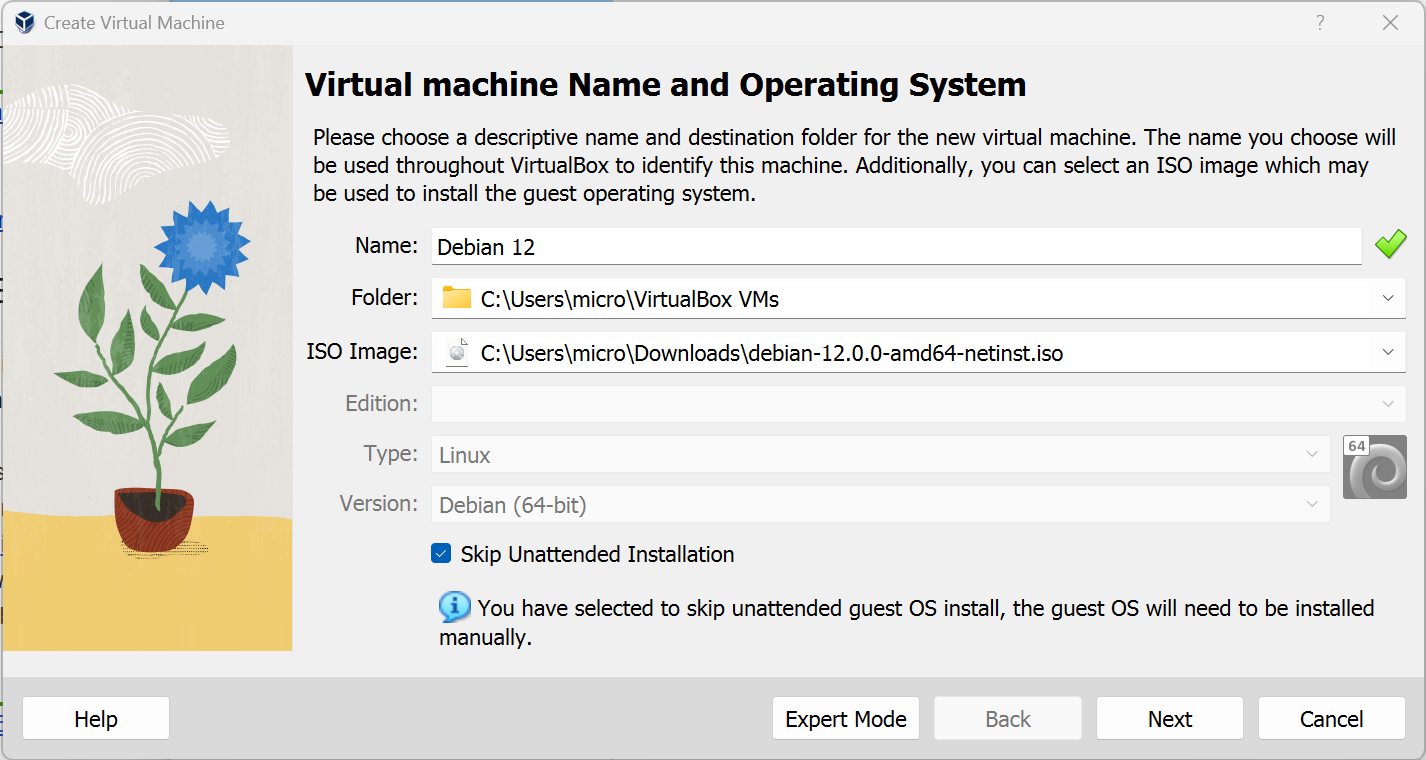Open the Folder dropdown arrow
Image resolution: width=1426 pixels, height=760 pixels.
[1388, 298]
